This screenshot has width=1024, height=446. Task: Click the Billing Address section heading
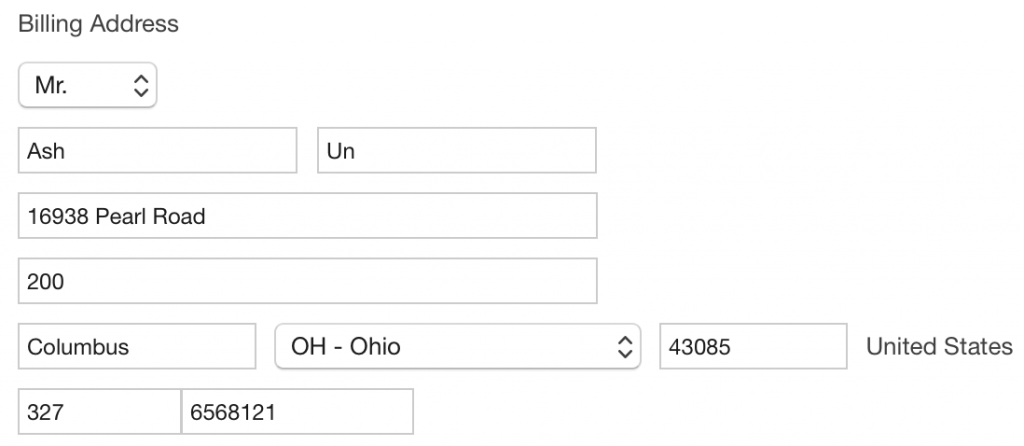98,24
